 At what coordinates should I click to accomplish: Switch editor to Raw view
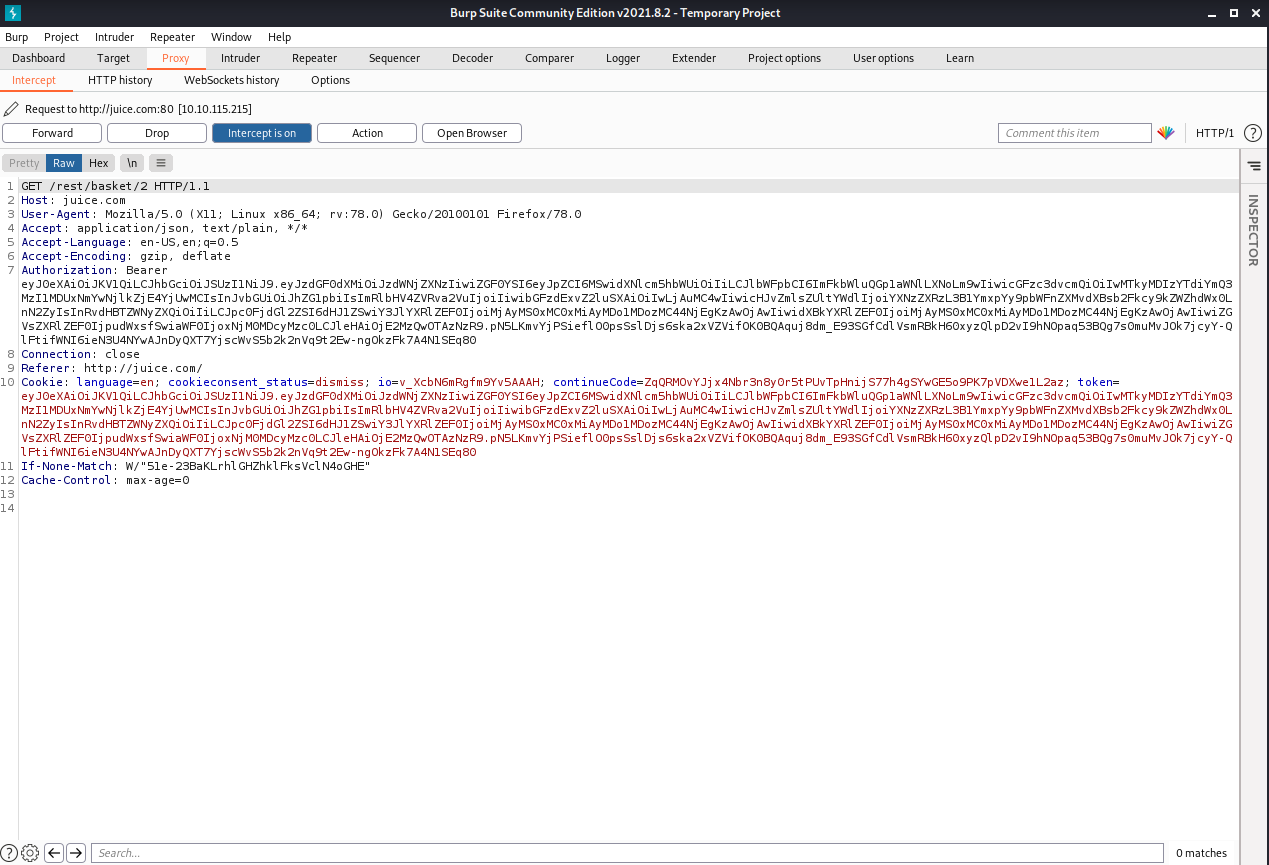[64, 163]
